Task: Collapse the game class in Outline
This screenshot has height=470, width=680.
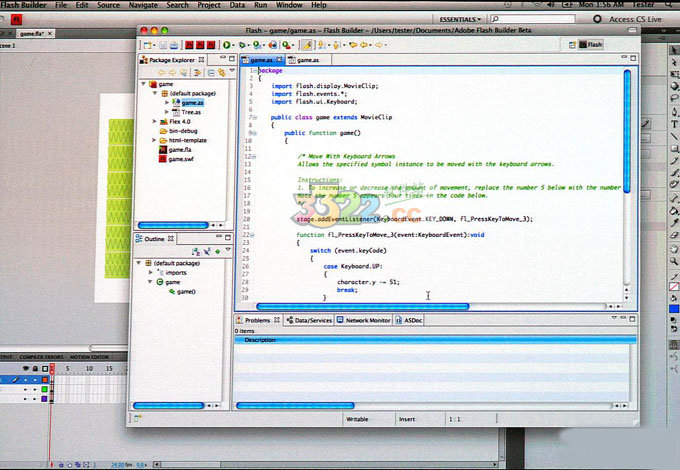Action: 150,282
